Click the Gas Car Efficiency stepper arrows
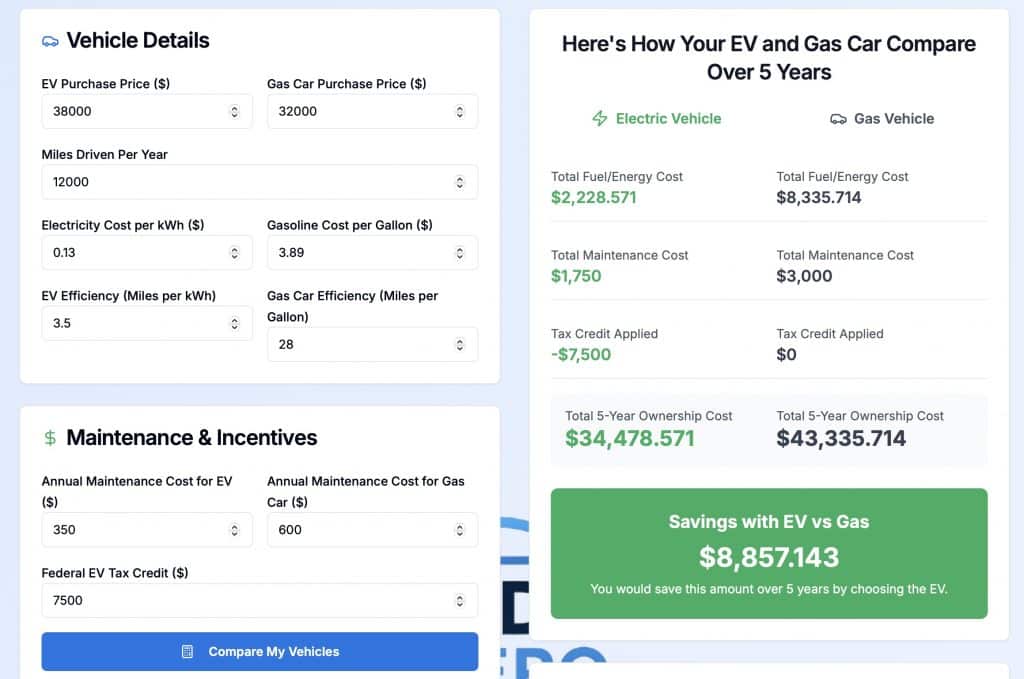Screen dimensions: 1024x679 [x=460, y=345]
